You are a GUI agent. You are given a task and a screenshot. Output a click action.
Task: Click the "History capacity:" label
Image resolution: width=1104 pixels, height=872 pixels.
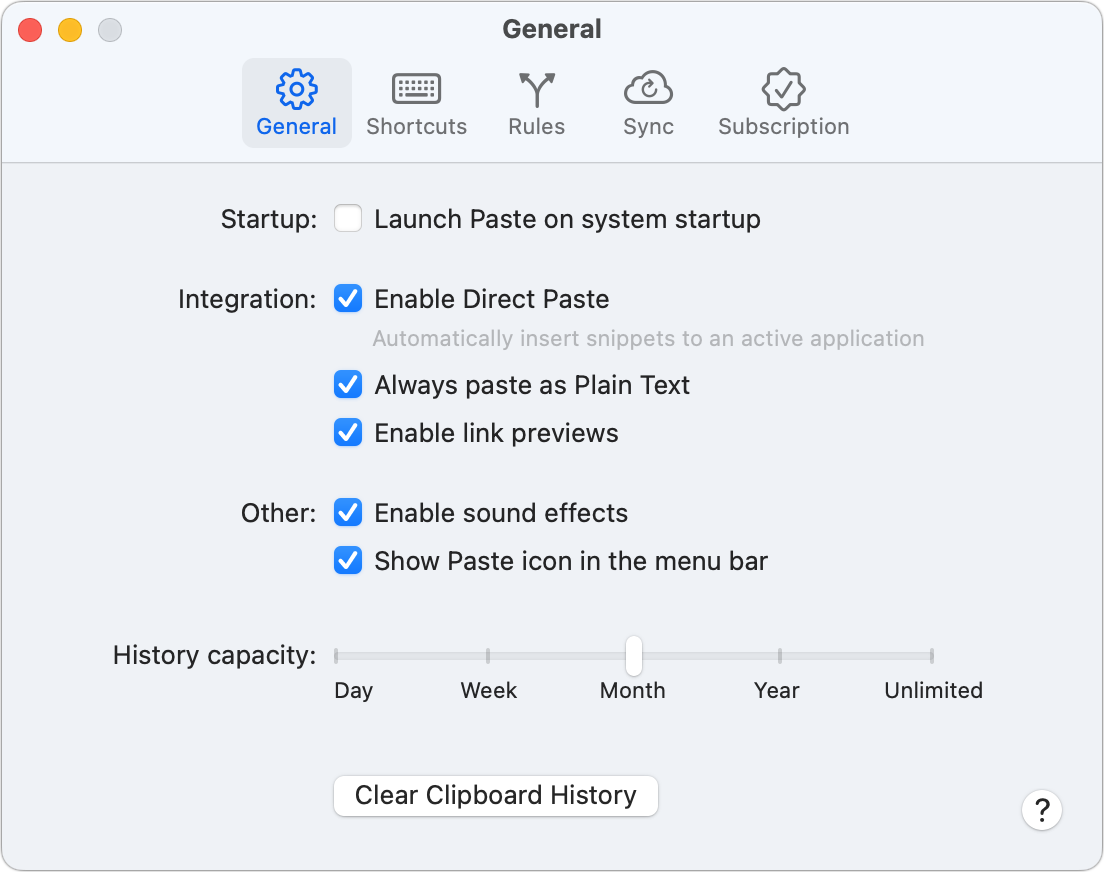coord(215,656)
